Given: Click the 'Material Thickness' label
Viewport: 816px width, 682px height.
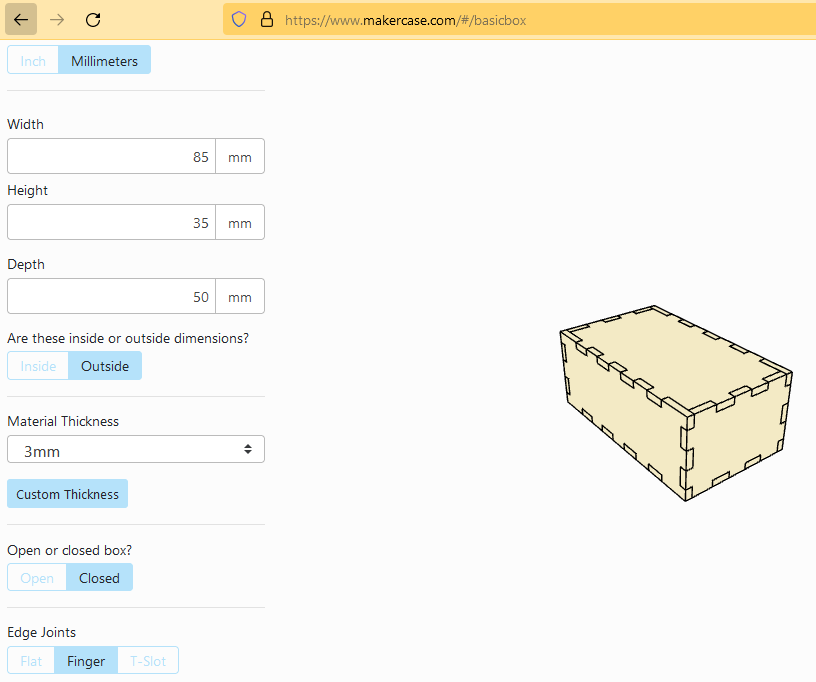Looking at the screenshot, I should tap(63, 421).
